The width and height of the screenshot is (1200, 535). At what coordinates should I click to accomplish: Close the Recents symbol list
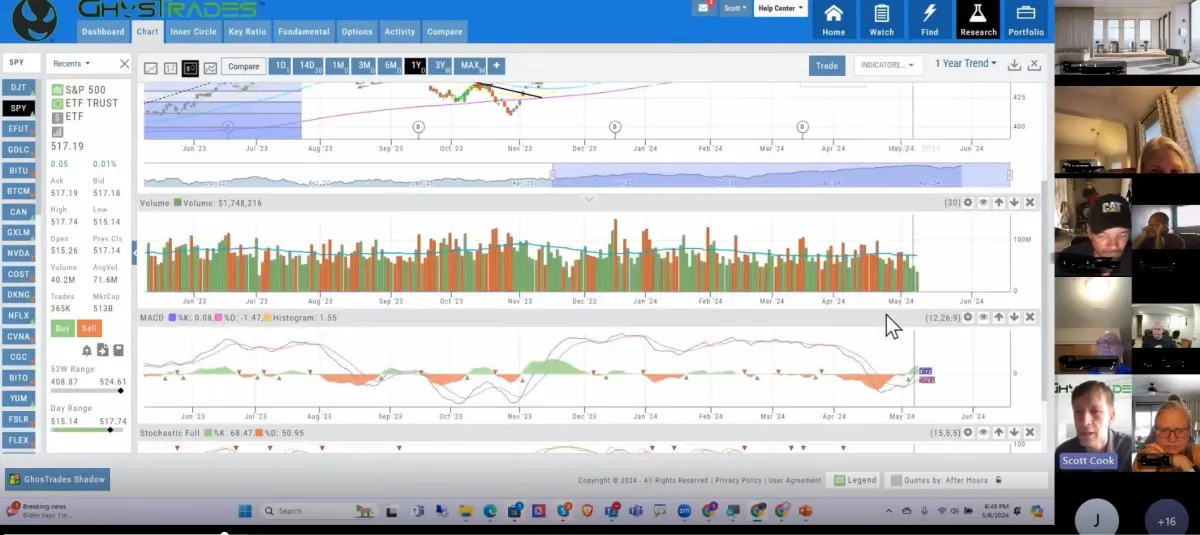click(x=124, y=63)
